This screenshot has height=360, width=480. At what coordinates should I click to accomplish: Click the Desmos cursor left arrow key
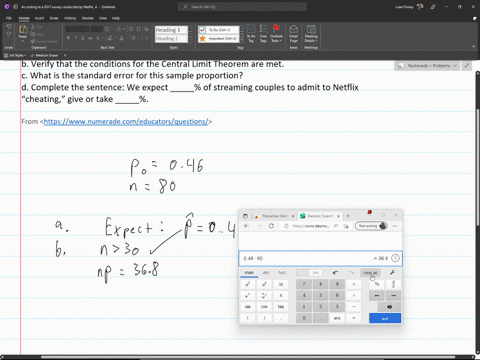coord(377,295)
